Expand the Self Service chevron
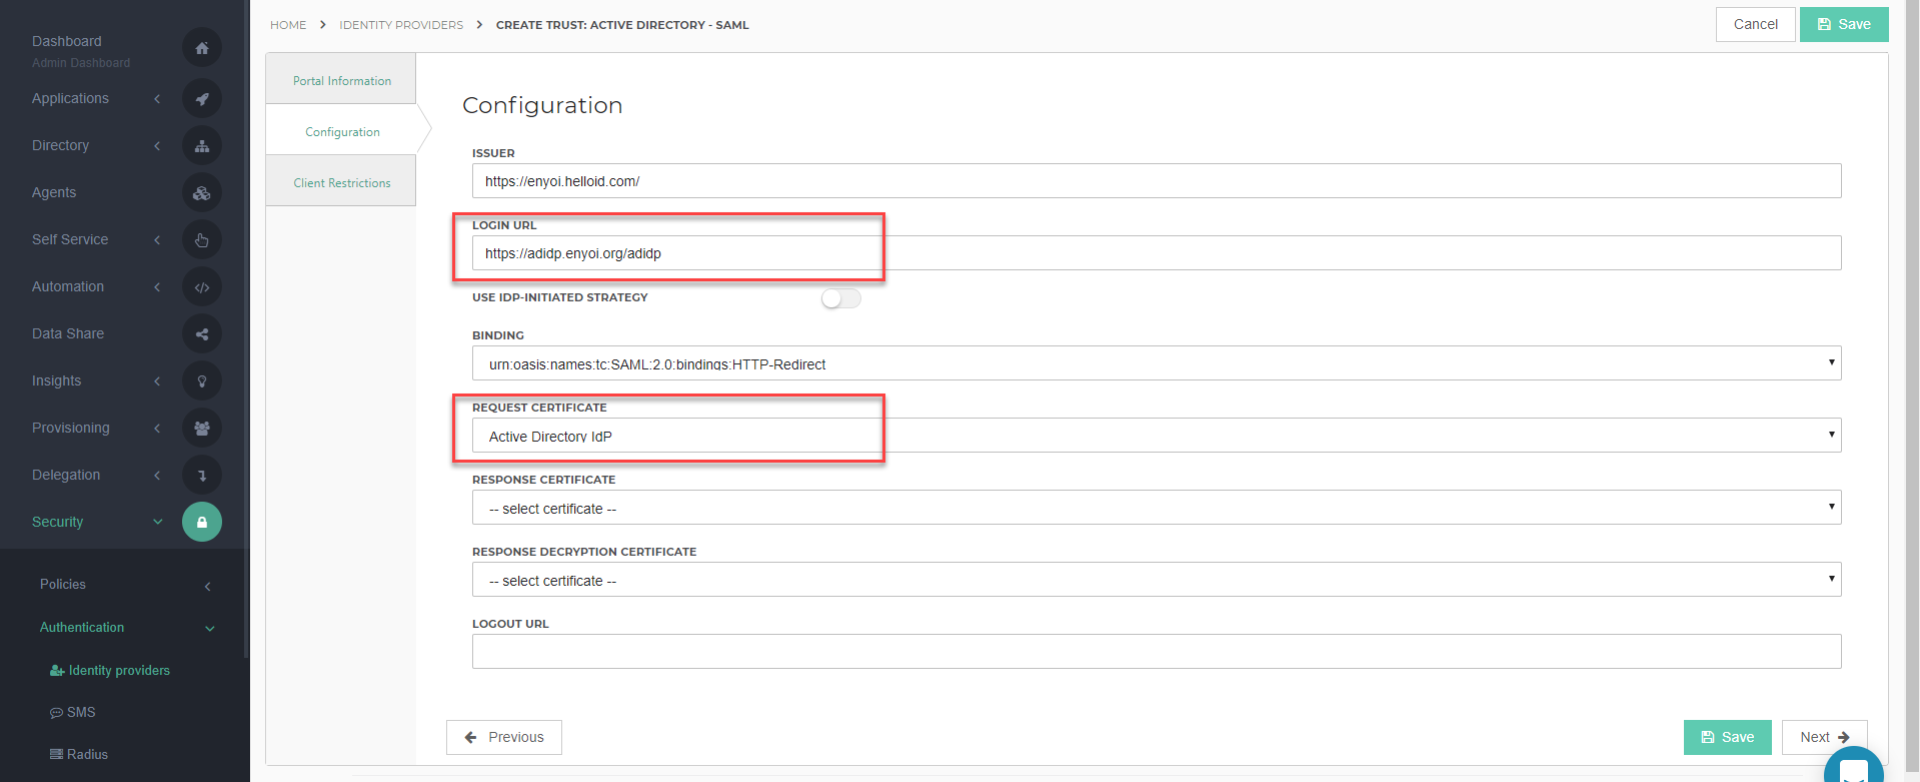 pos(157,240)
